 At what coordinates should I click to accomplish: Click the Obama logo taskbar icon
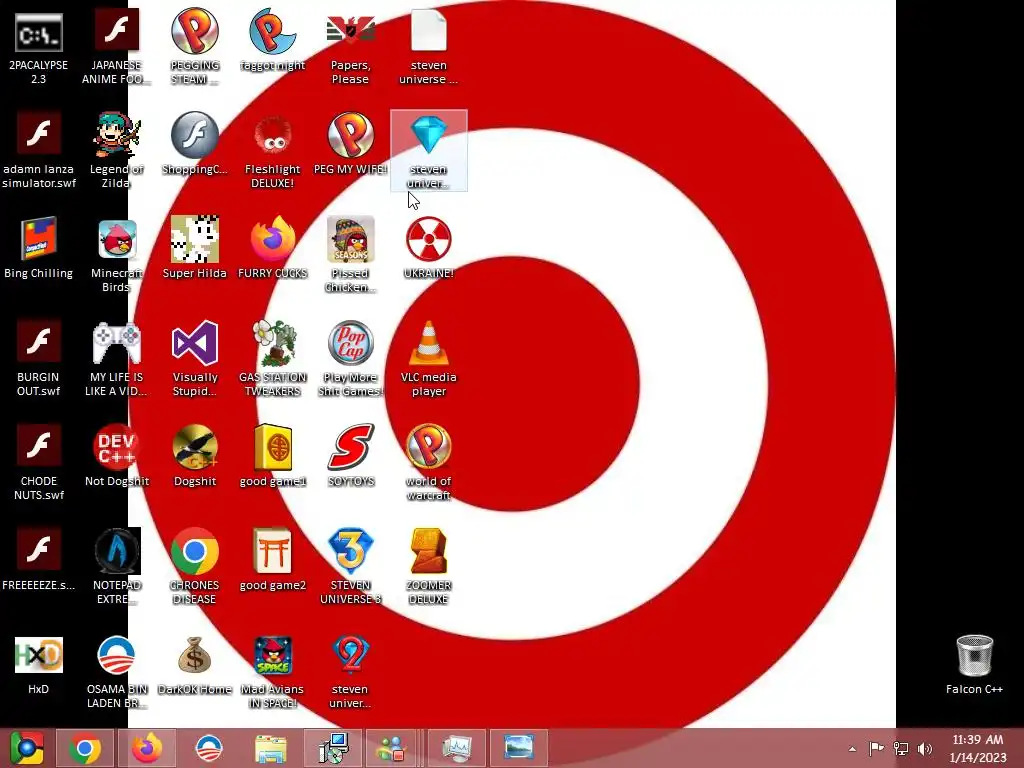tap(209, 748)
